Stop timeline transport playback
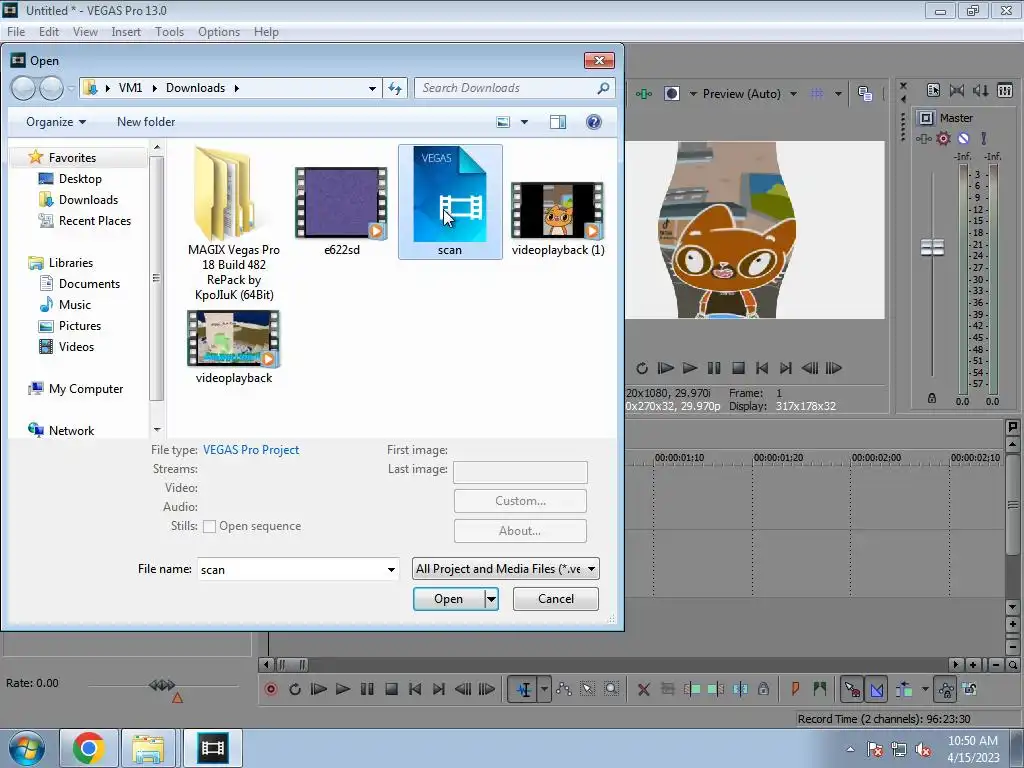 coord(391,689)
